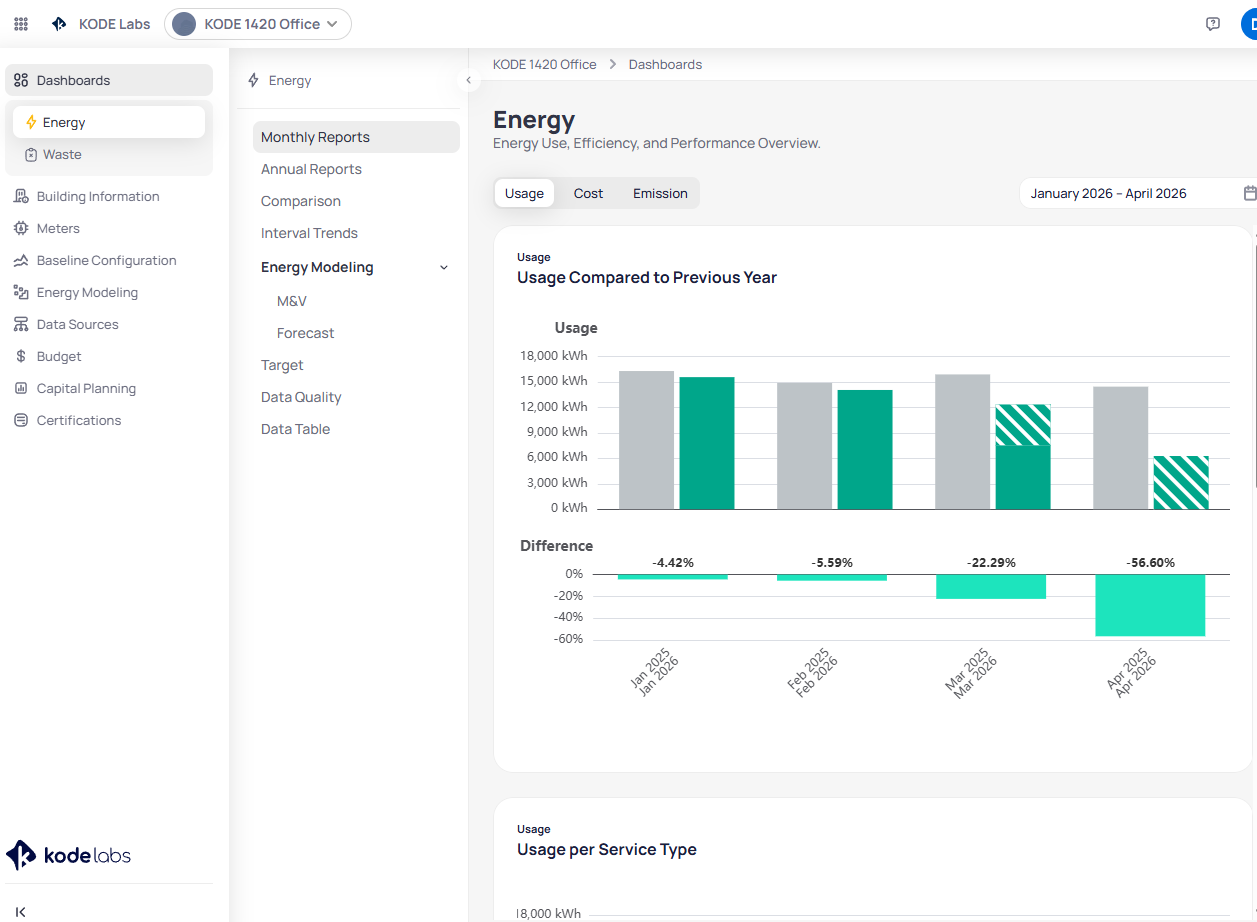
Task: Open the KODE 1420 Office building dropdown
Action: 258,24
